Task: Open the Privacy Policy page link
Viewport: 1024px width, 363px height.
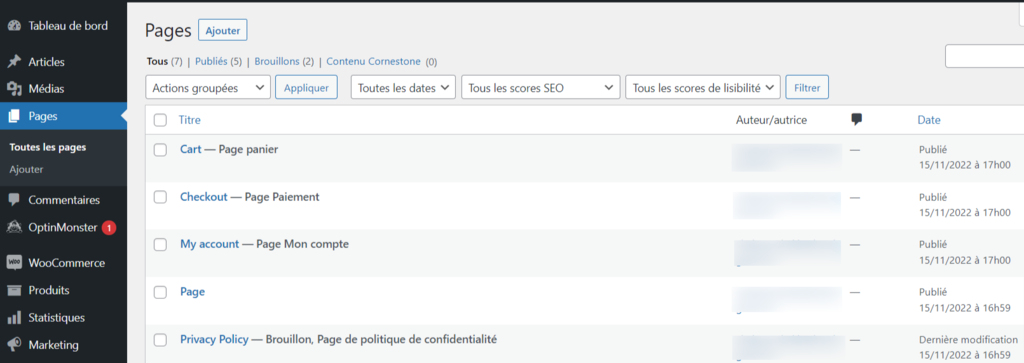Action: pyautogui.click(x=214, y=339)
